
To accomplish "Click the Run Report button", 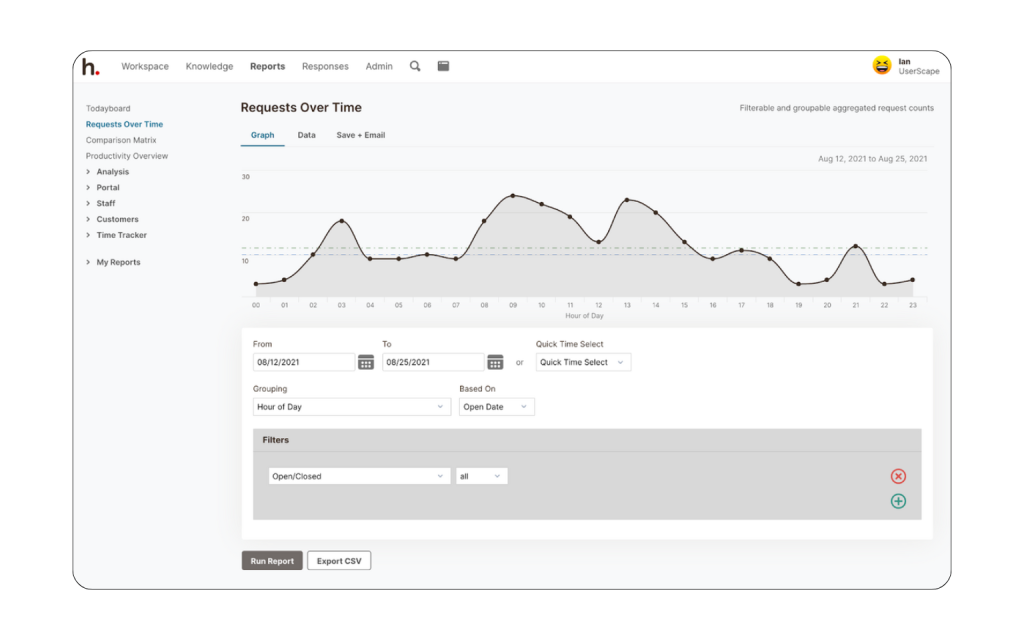I will point(272,561).
